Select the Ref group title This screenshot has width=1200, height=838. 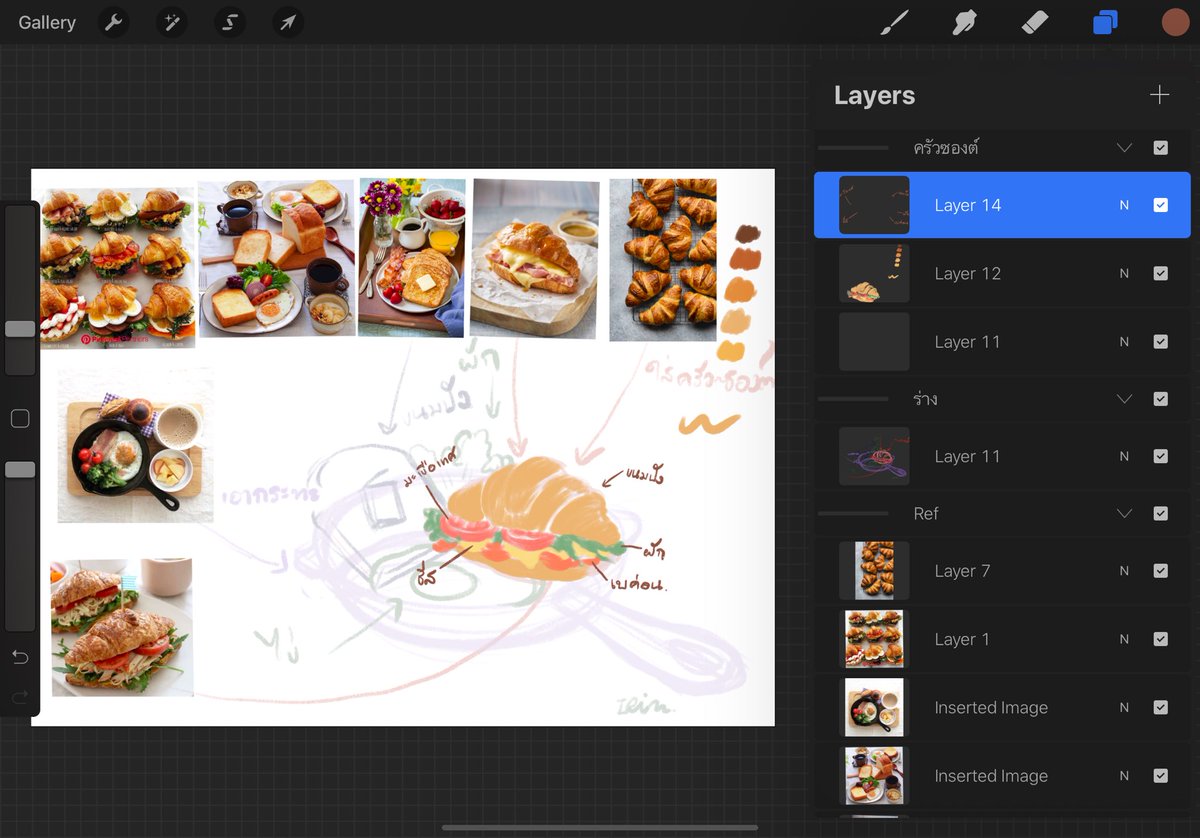926,514
